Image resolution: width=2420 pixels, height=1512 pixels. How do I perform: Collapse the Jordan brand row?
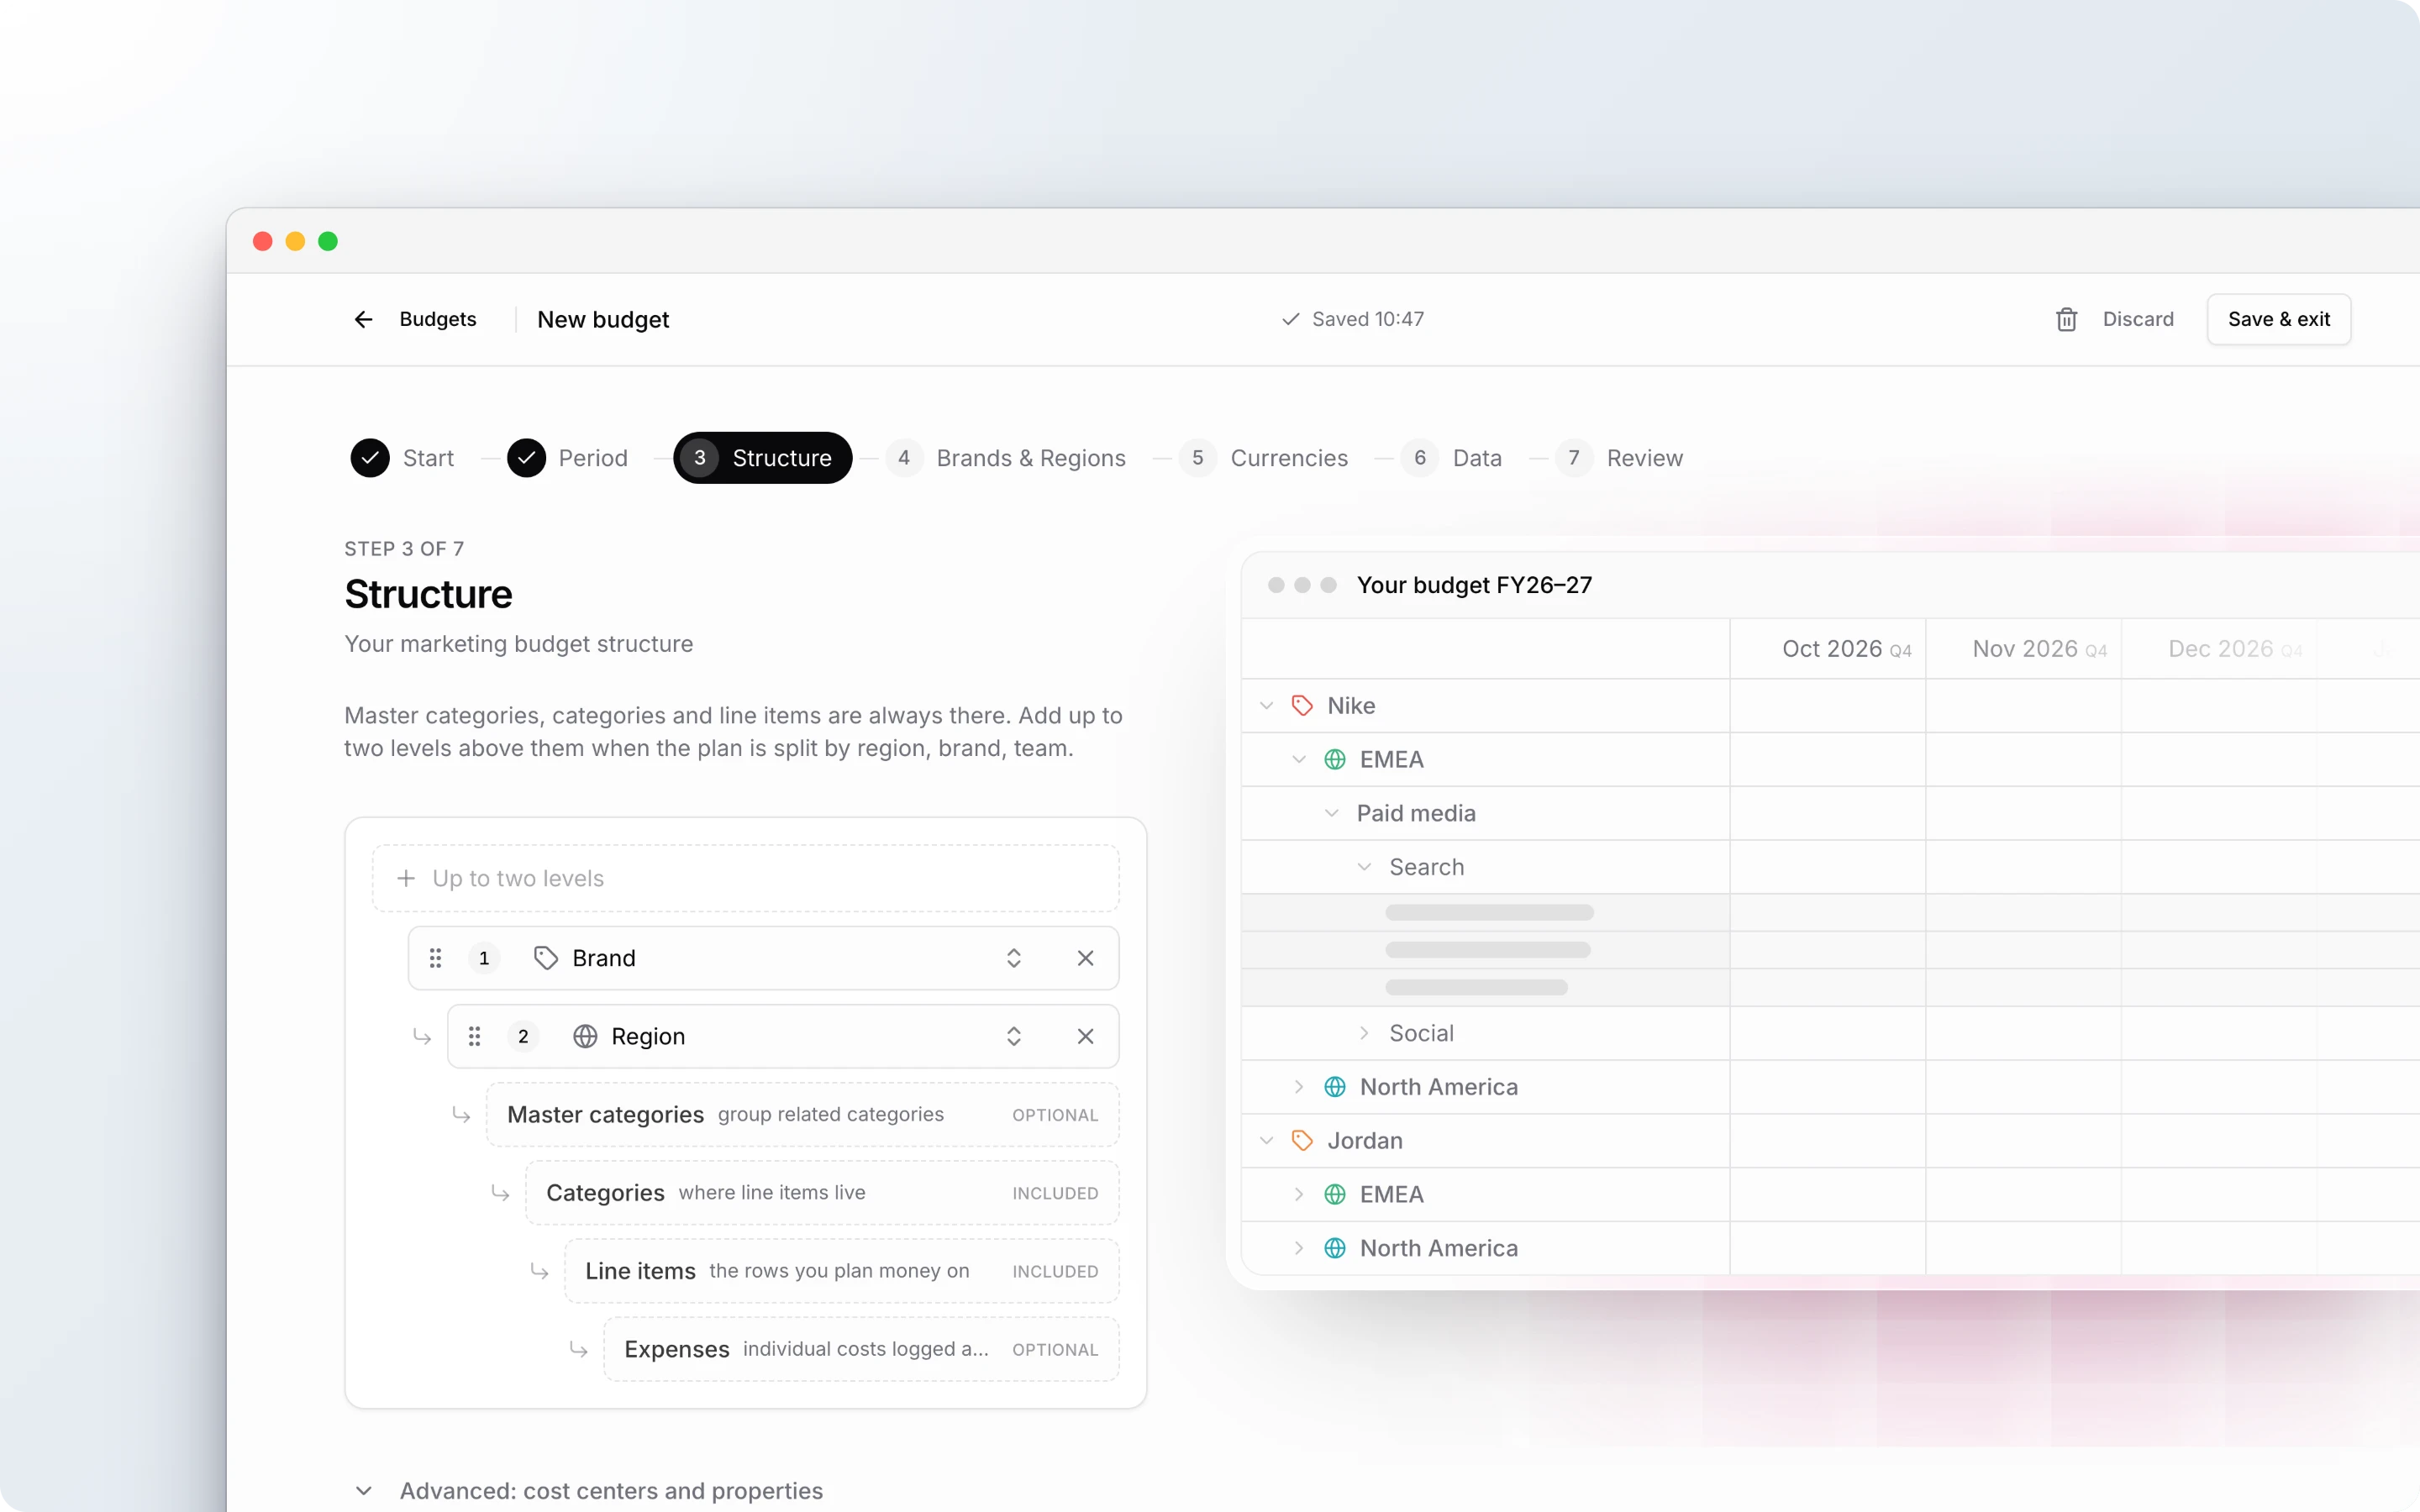(x=1266, y=1141)
